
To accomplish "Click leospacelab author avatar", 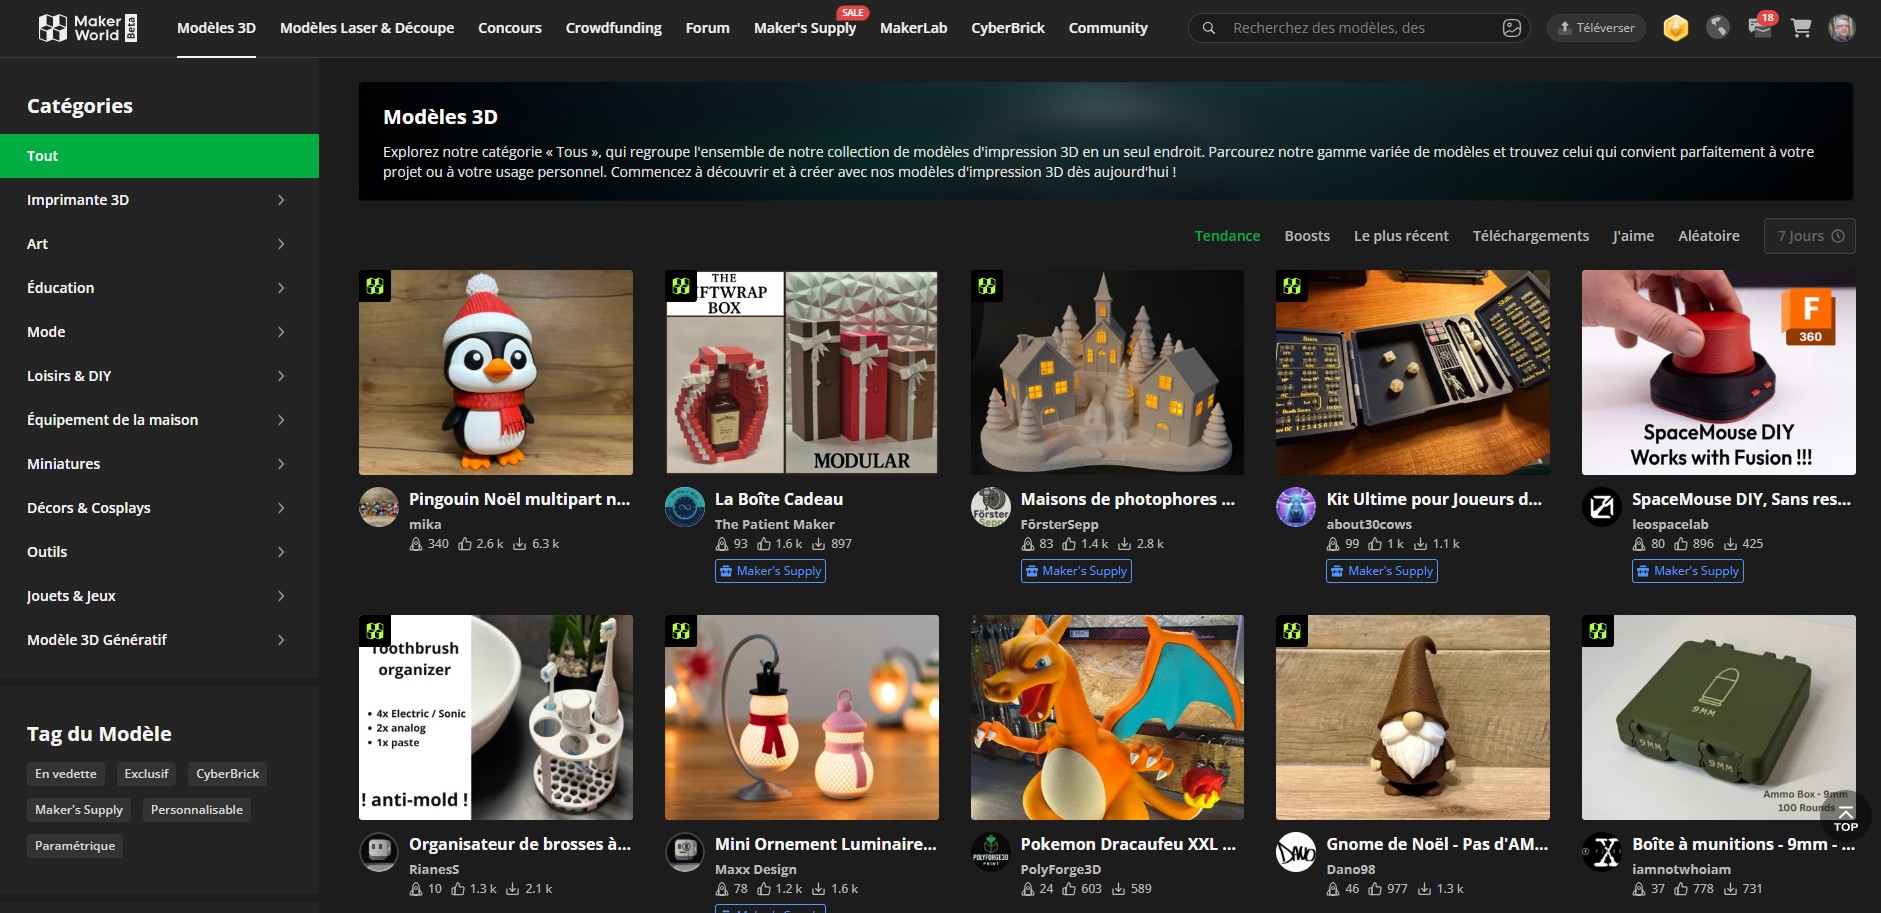I will [x=1602, y=507].
